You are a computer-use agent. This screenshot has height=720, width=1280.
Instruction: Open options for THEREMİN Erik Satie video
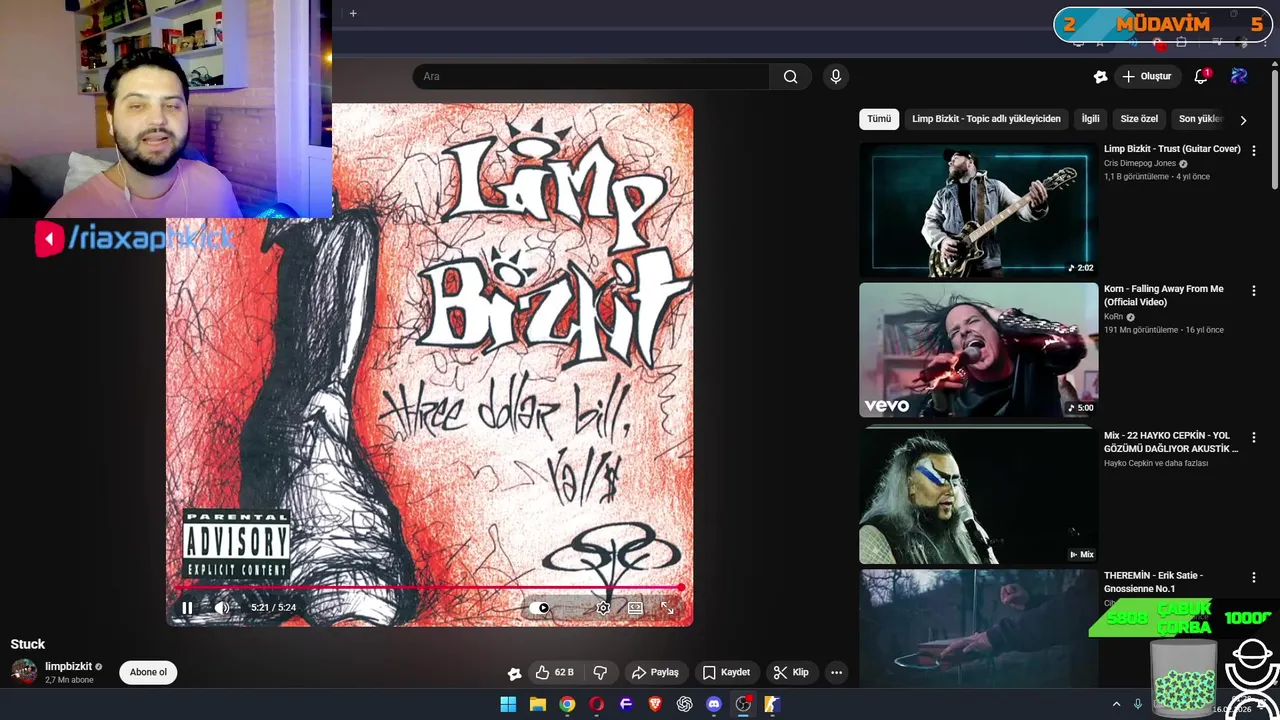click(x=1254, y=577)
